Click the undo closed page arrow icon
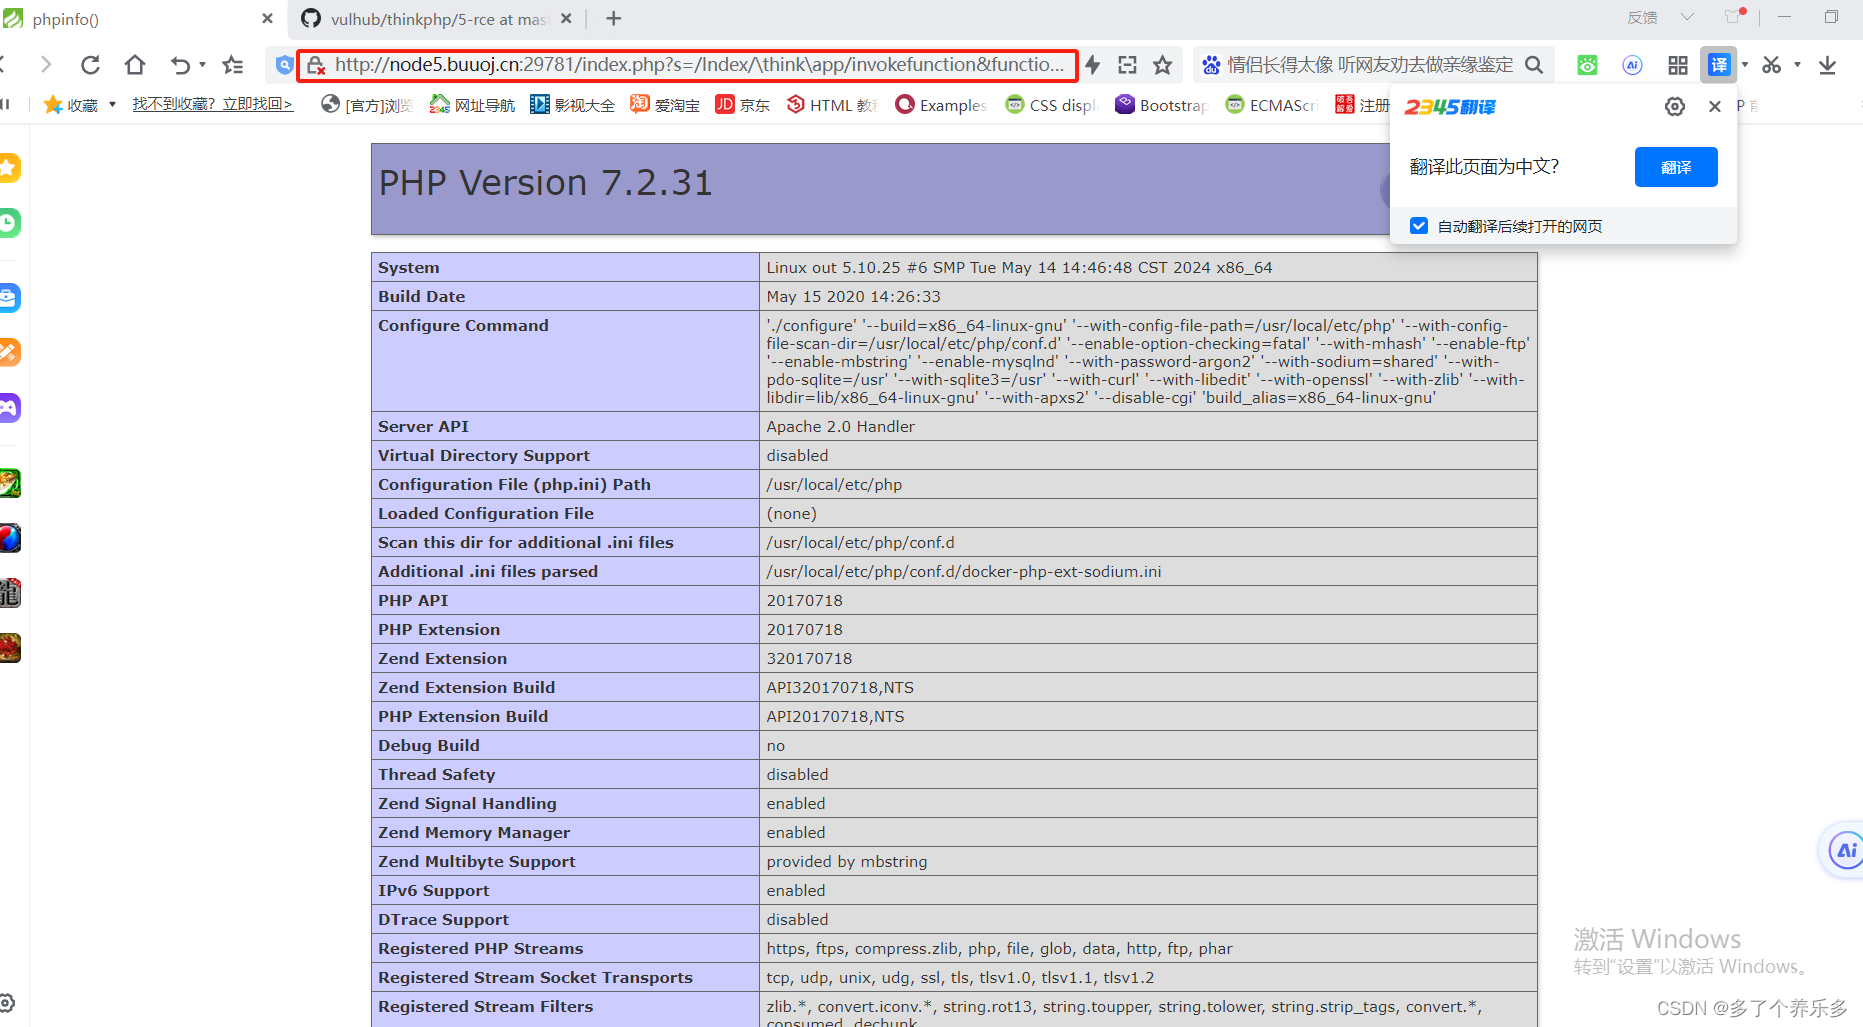This screenshot has height=1027, width=1863. [x=180, y=65]
